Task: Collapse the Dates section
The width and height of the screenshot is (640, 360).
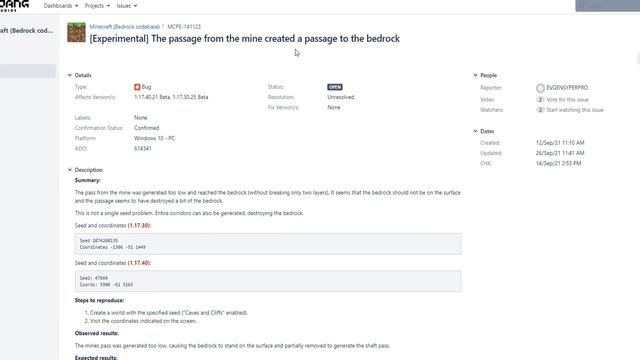Action: pos(475,131)
